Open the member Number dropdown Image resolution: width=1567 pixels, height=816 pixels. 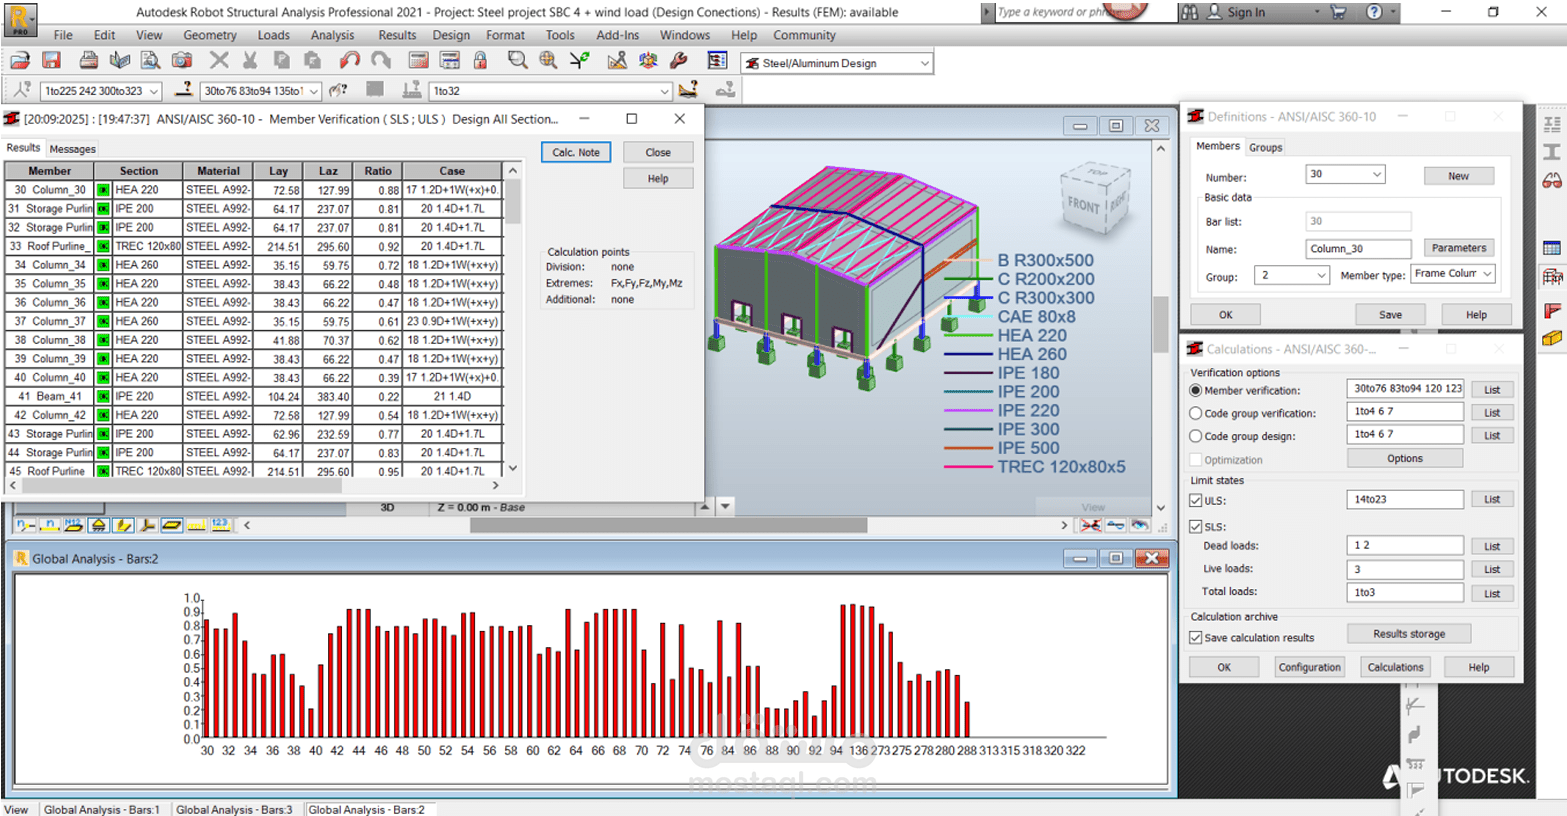coord(1376,175)
